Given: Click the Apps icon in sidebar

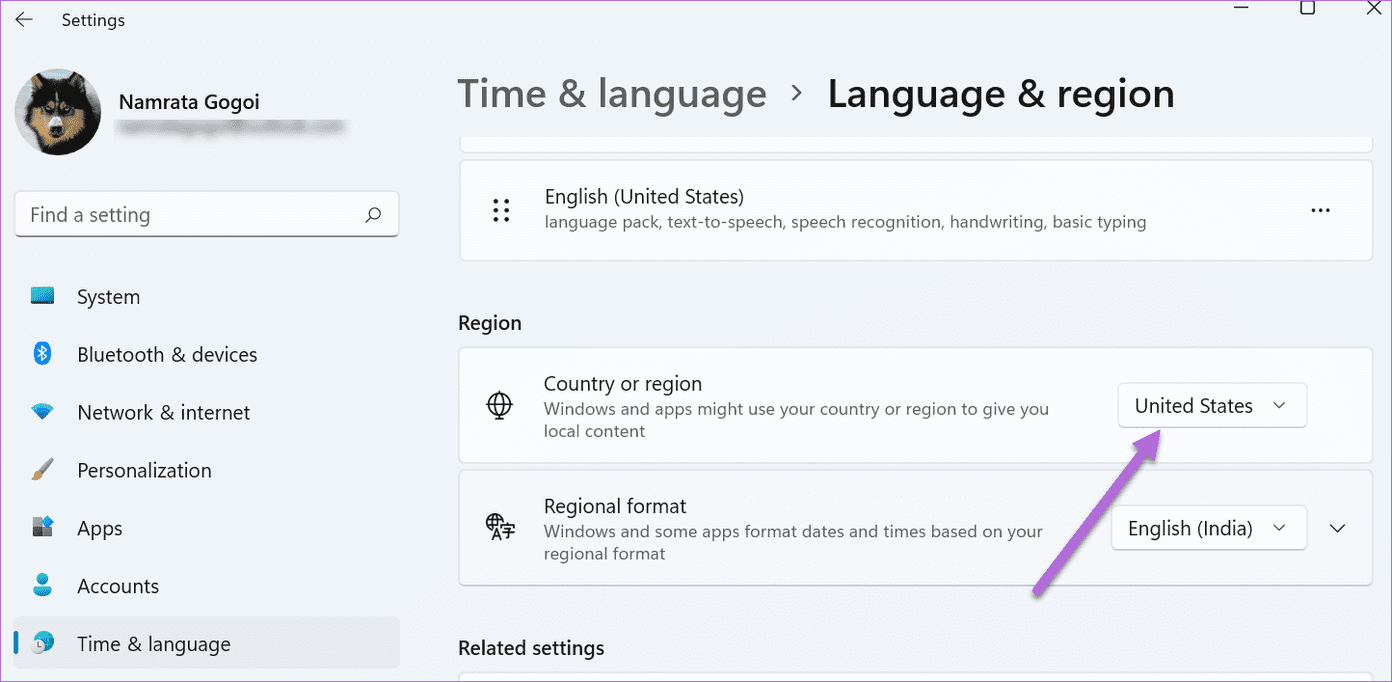Looking at the screenshot, I should [42, 527].
